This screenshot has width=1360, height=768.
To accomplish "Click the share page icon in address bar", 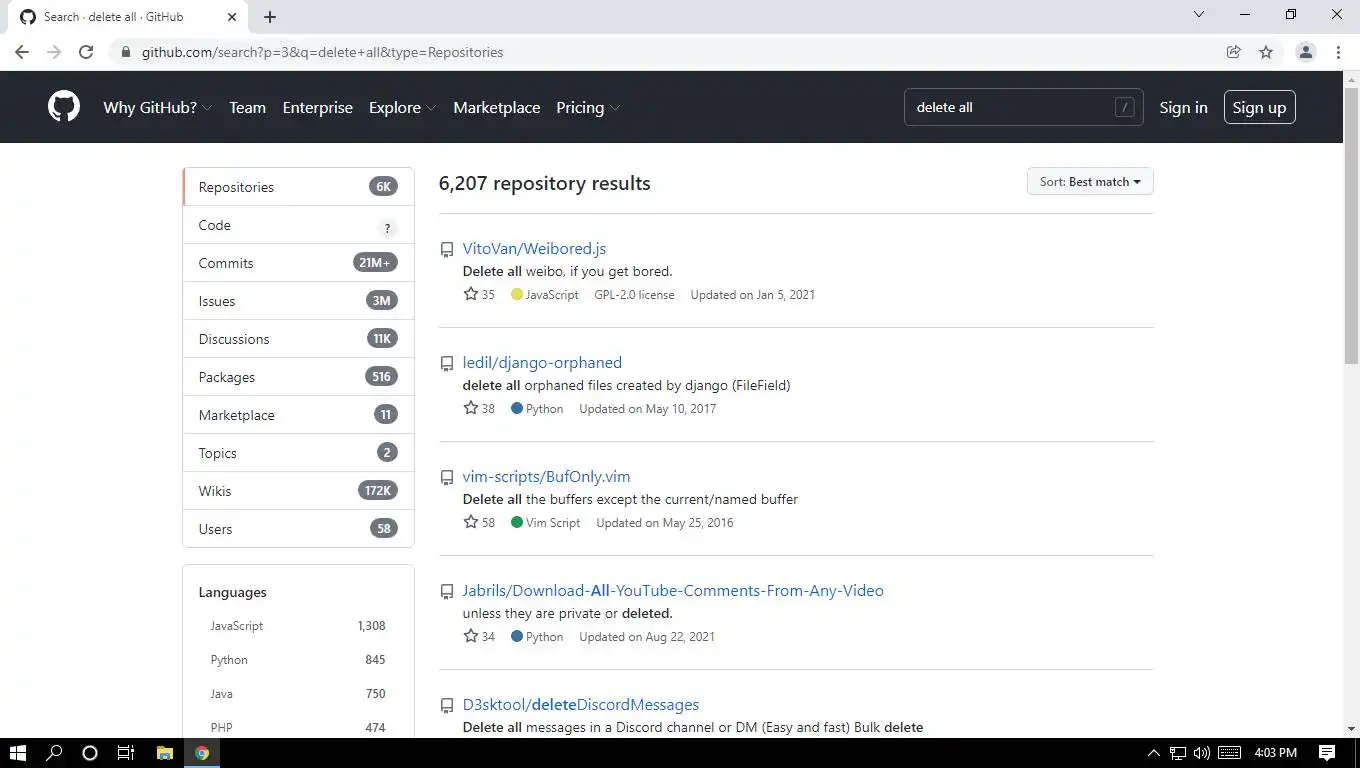I will 1234,52.
